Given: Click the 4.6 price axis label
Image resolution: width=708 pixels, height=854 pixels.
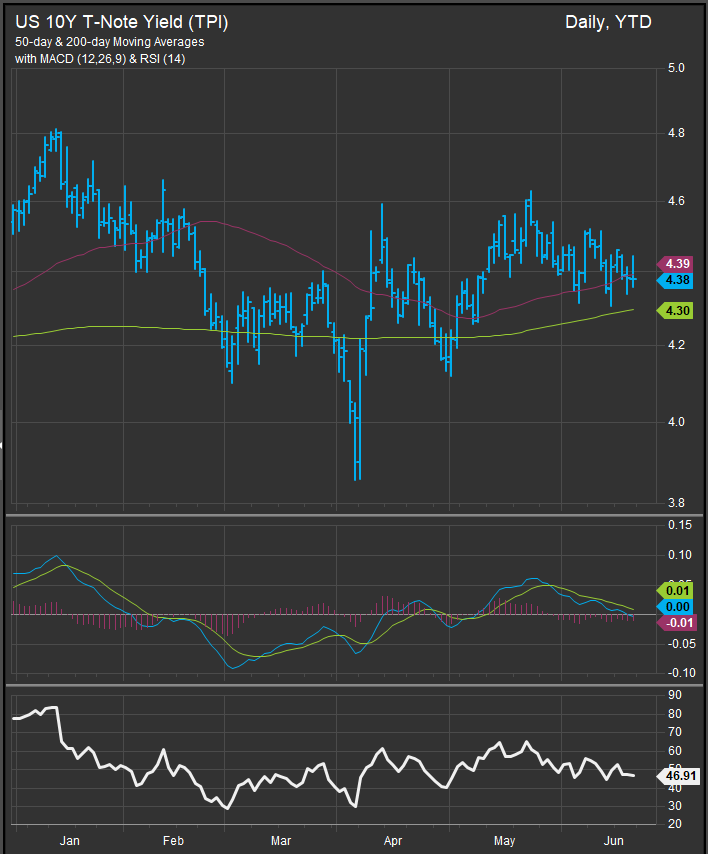Looking at the screenshot, I should tap(676, 201).
